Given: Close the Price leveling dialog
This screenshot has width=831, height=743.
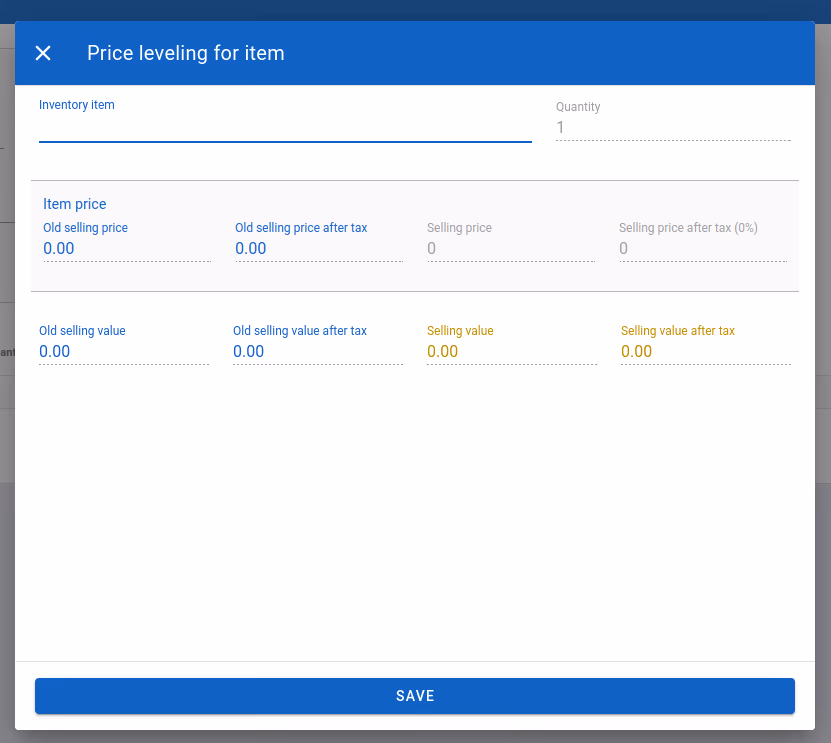Looking at the screenshot, I should click(43, 53).
